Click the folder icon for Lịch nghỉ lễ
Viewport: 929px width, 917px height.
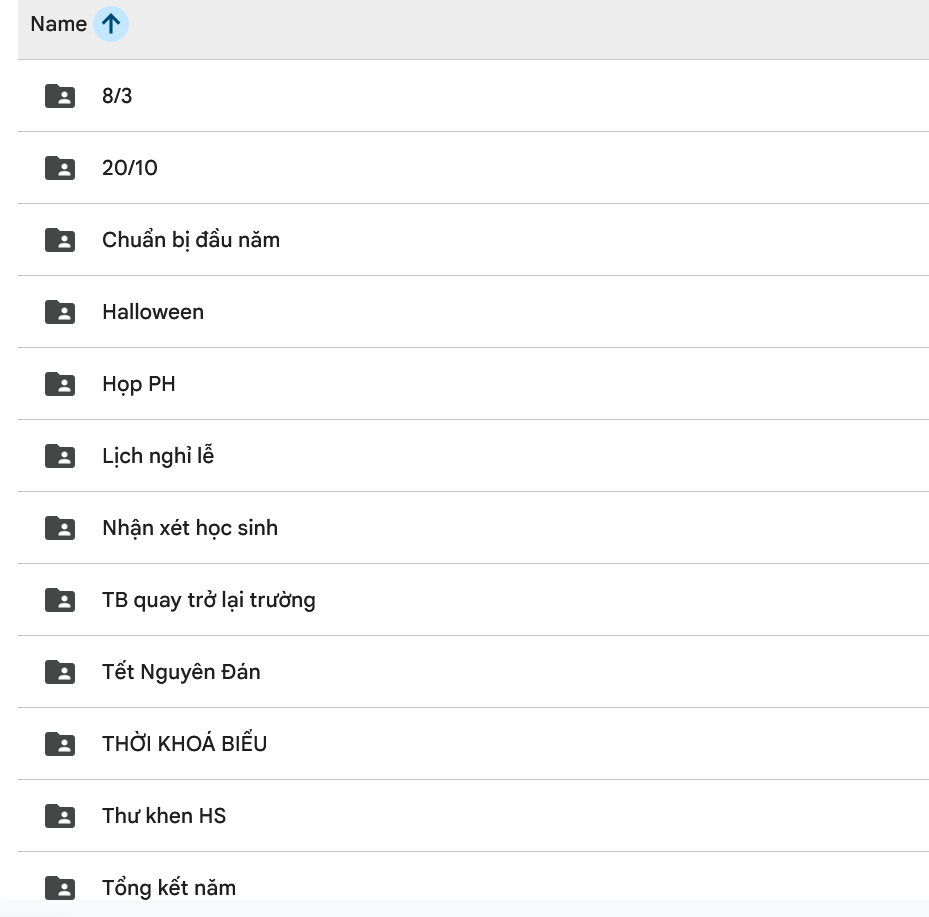tap(60, 456)
